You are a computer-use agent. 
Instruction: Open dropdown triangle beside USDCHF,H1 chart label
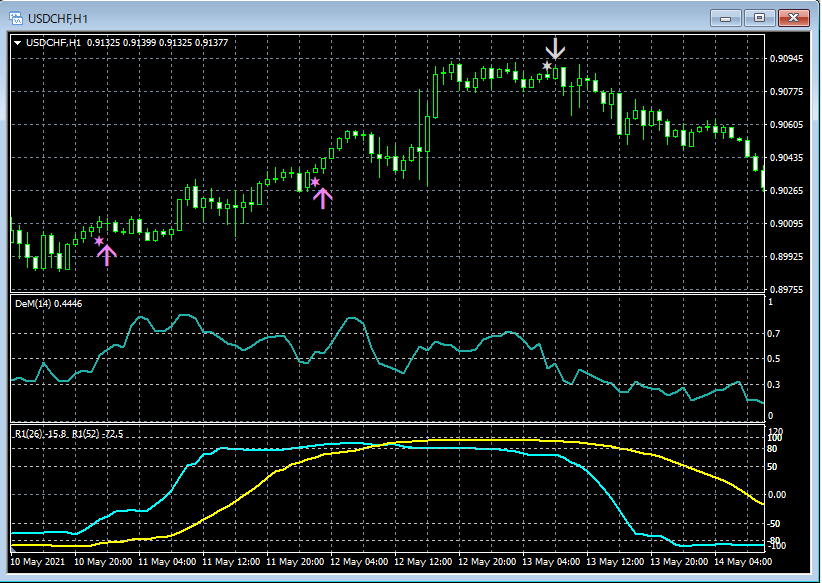[x=17, y=42]
